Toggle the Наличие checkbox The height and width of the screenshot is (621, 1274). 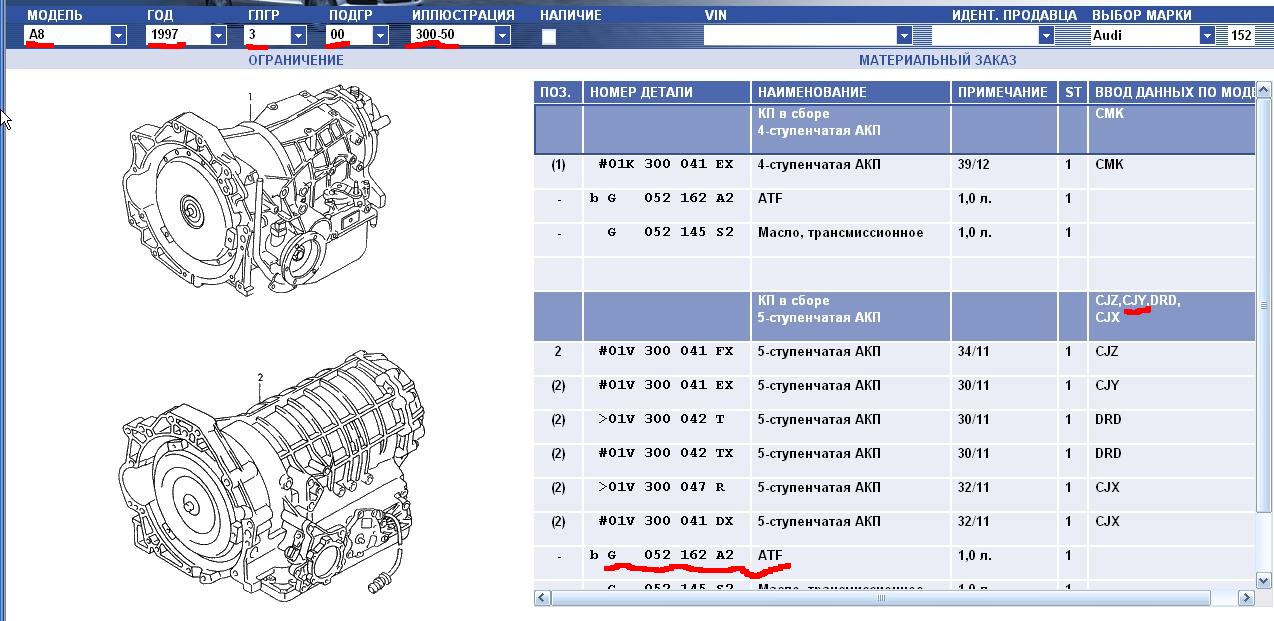click(x=548, y=36)
